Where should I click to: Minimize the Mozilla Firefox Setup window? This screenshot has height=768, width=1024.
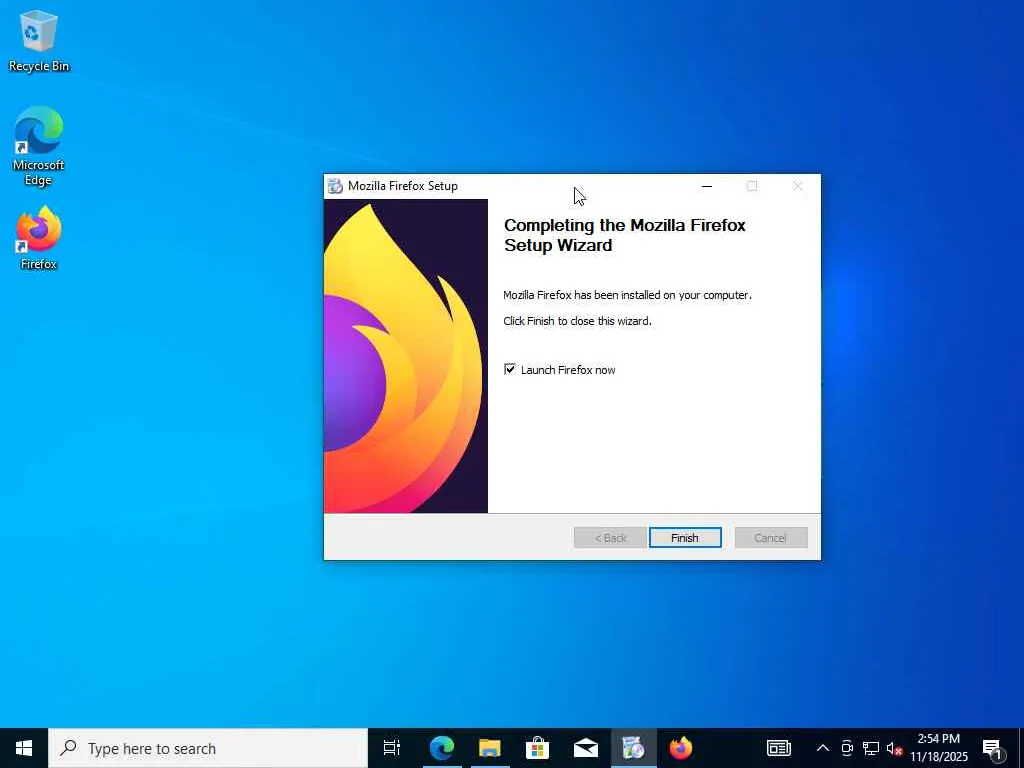(707, 186)
